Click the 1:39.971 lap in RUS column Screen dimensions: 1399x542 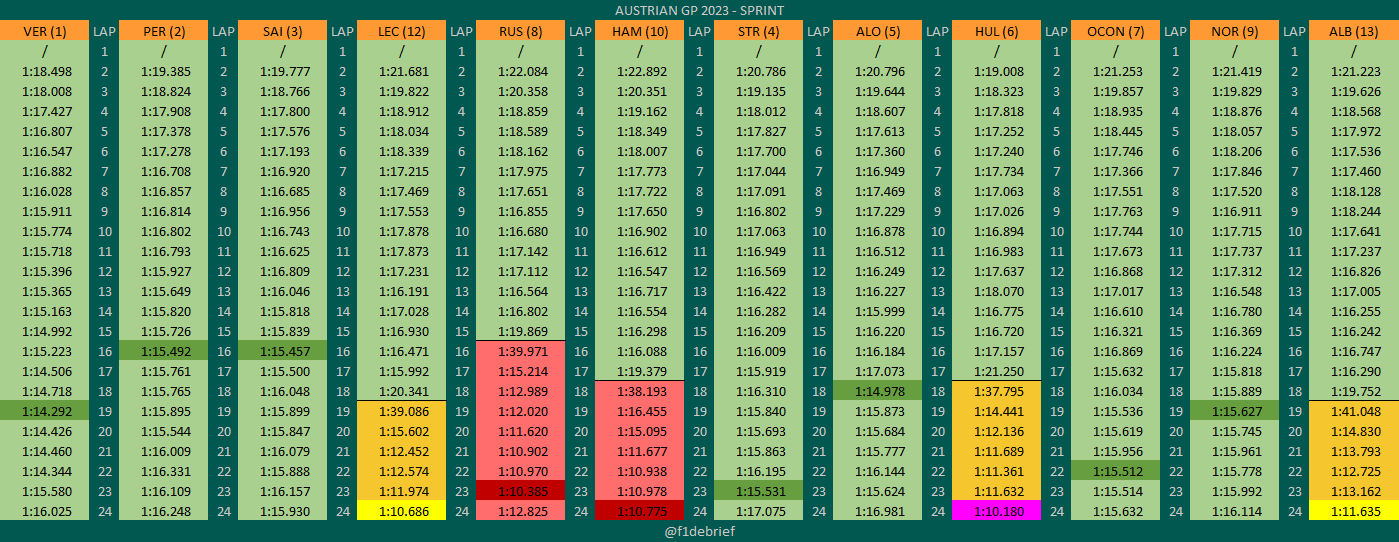[x=521, y=351]
